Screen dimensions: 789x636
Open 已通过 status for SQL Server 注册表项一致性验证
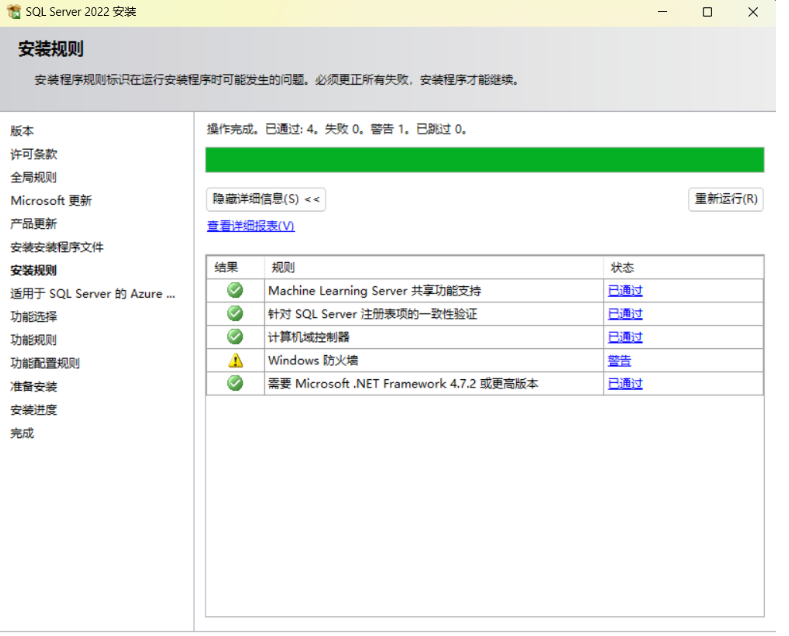(625, 314)
